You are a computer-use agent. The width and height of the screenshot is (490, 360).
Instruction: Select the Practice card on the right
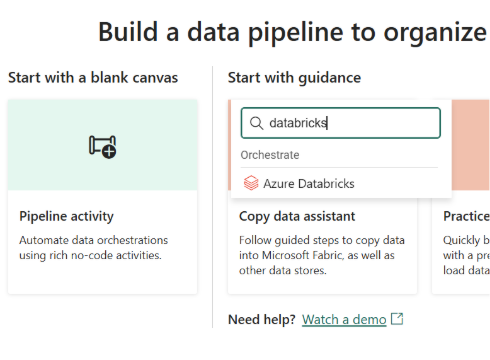pos(461,197)
